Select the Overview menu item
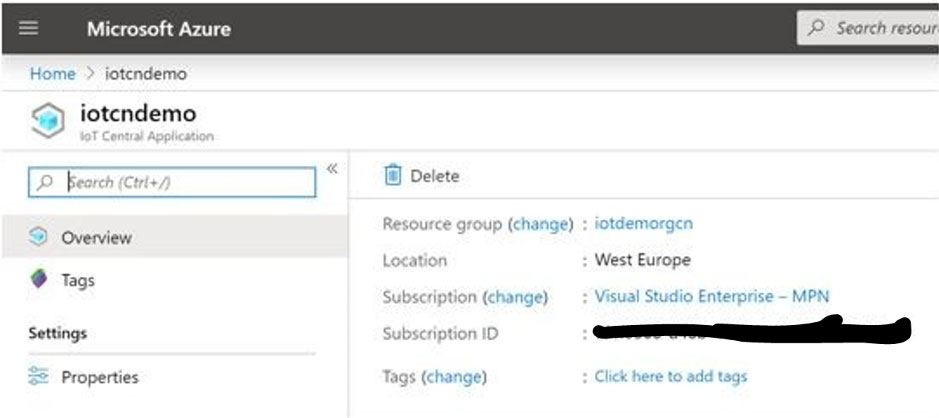 [x=96, y=238]
